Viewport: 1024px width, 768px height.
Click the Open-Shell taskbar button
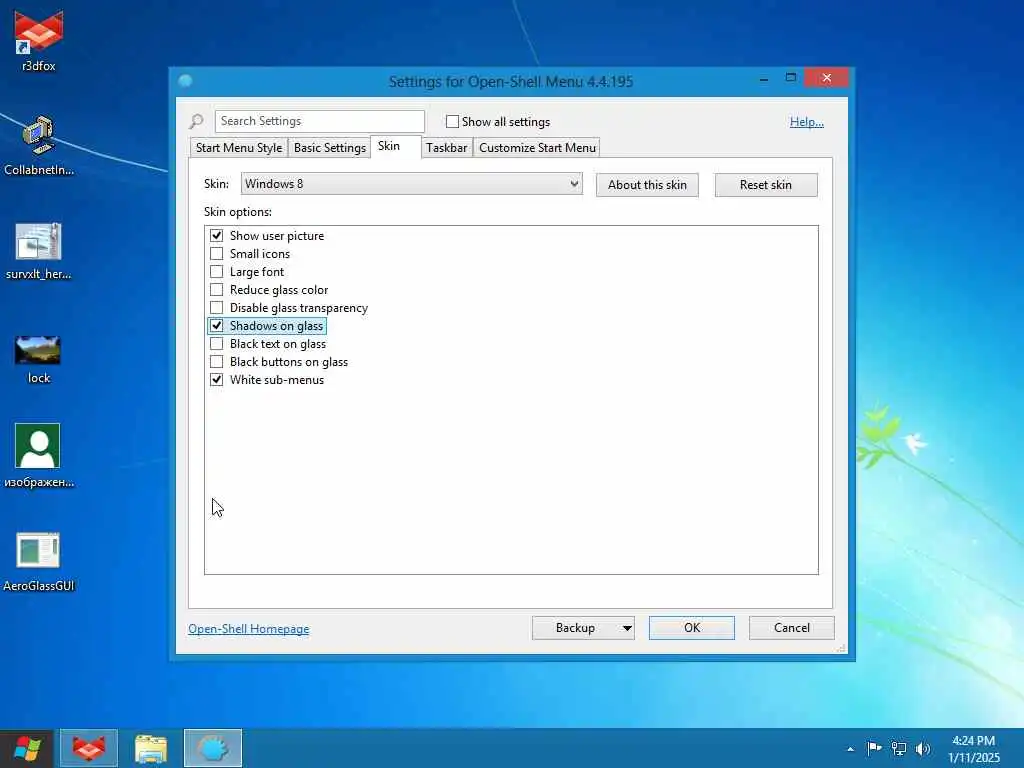213,748
